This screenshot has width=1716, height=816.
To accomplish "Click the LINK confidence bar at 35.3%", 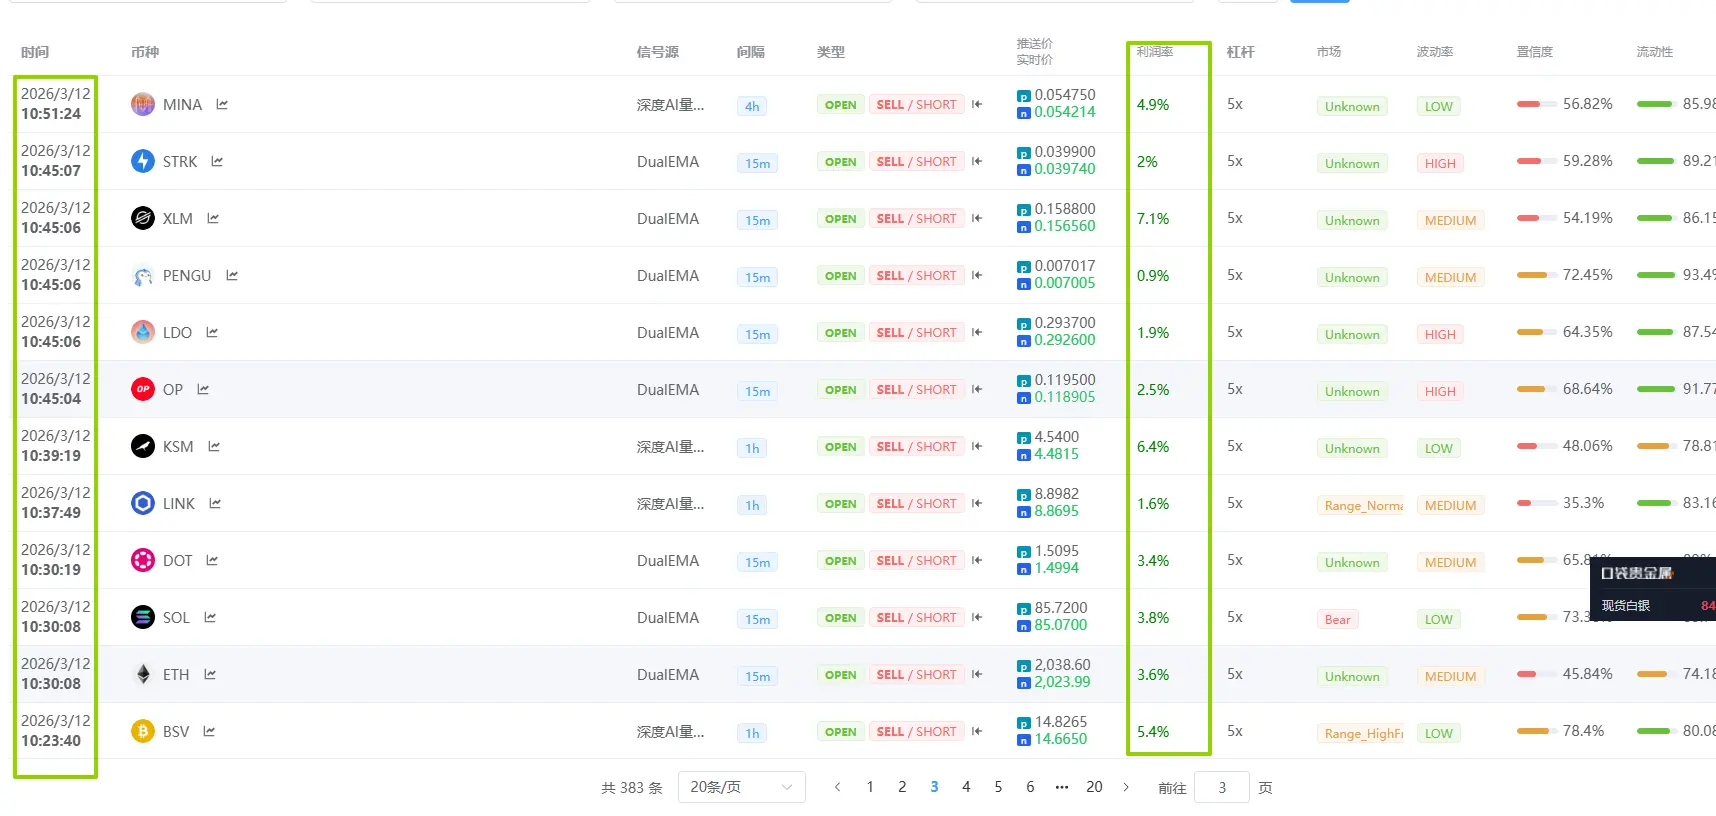I will [1537, 503].
